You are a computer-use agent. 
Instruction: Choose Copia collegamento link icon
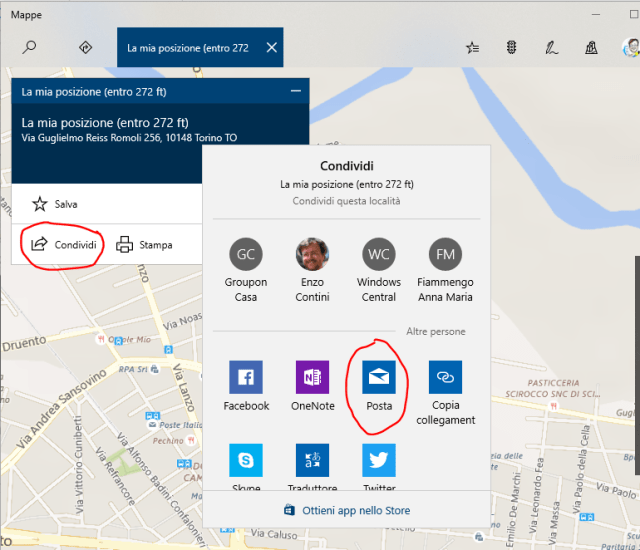[445, 377]
